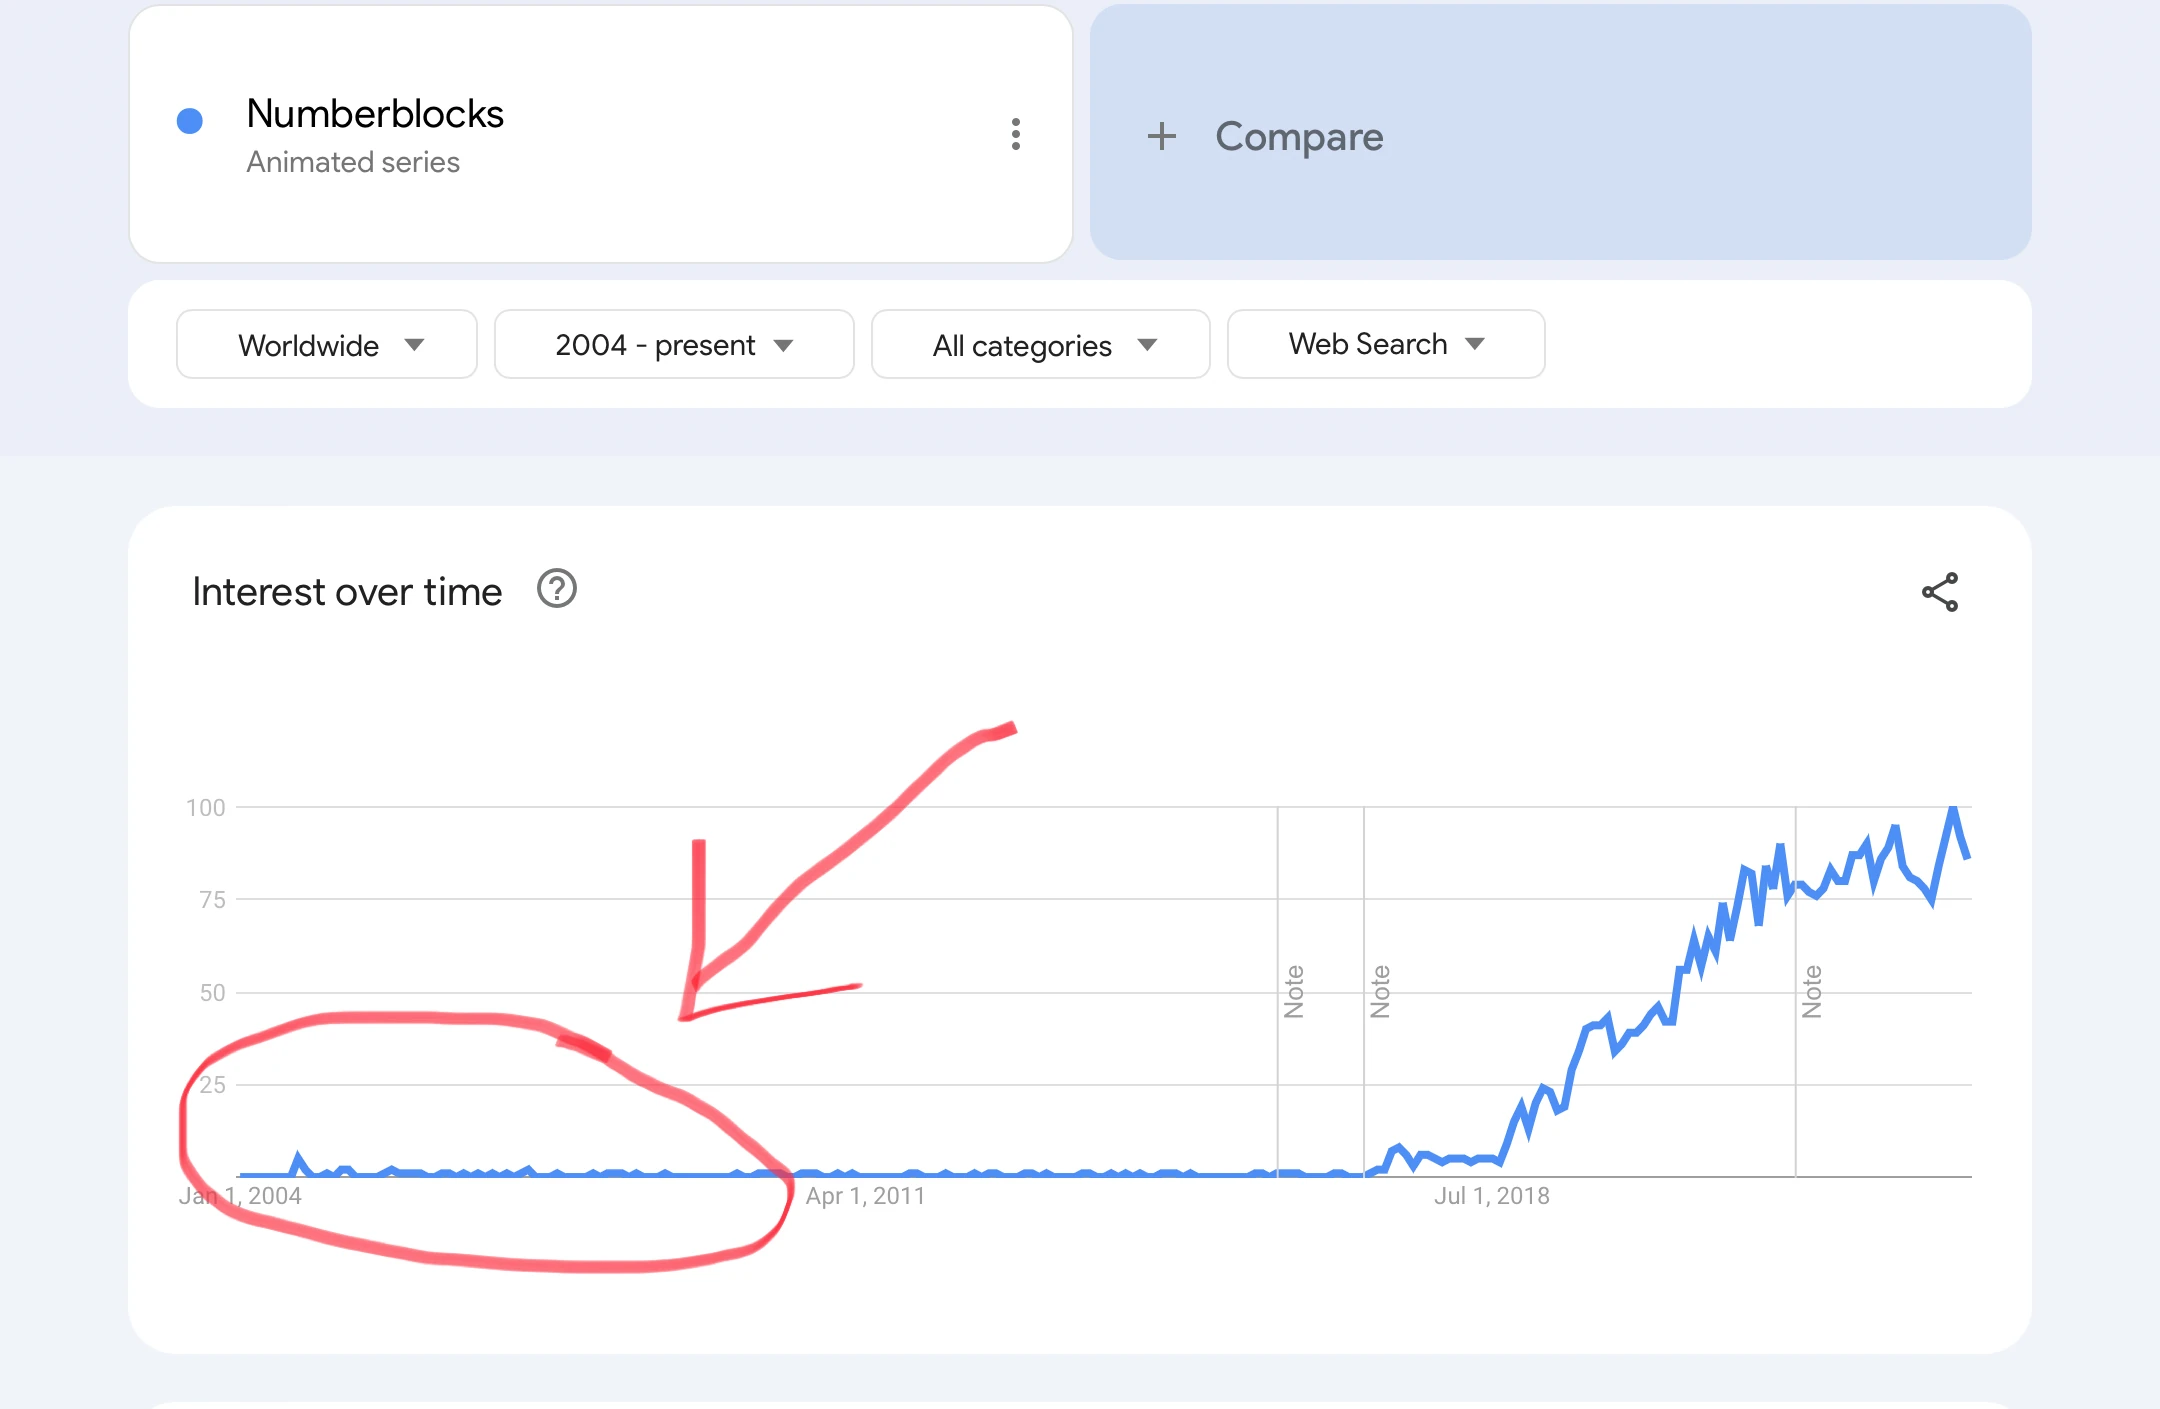Screen dimensions: 2160x1409
Task: Click the Interest over time heading
Action: pos(347,592)
